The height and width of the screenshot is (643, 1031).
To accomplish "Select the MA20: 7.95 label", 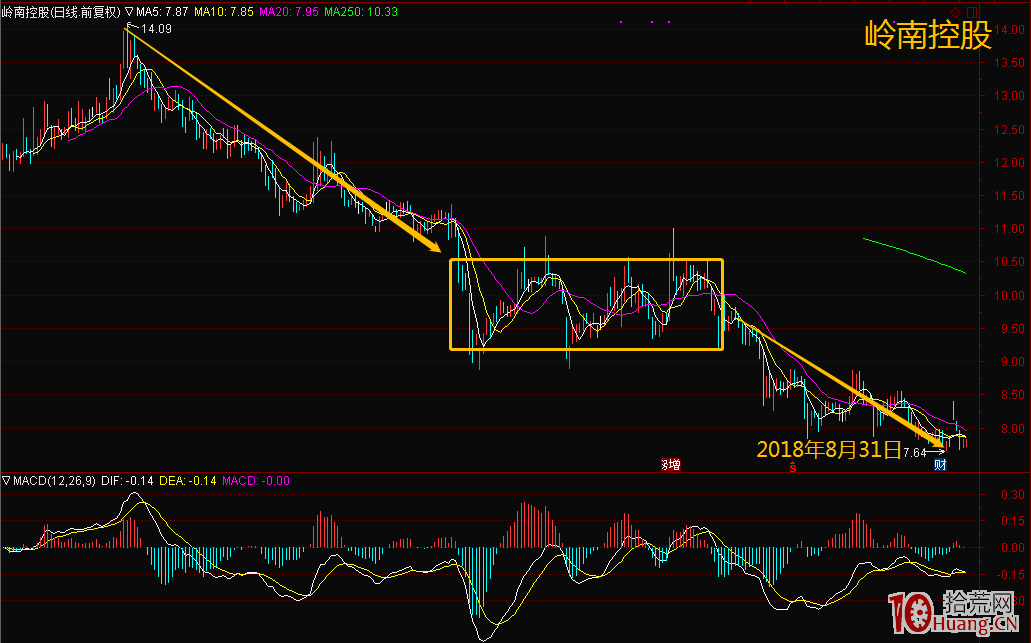I will click(289, 12).
